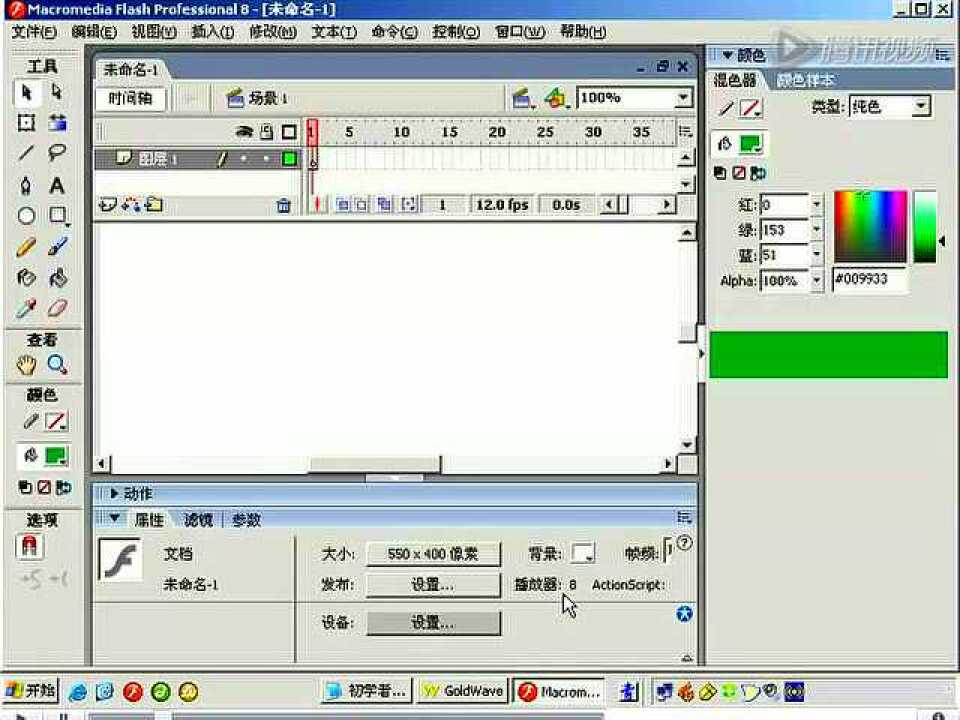The height and width of the screenshot is (720, 960).
Task: Click the 发布 设置 button
Action: coord(432,585)
